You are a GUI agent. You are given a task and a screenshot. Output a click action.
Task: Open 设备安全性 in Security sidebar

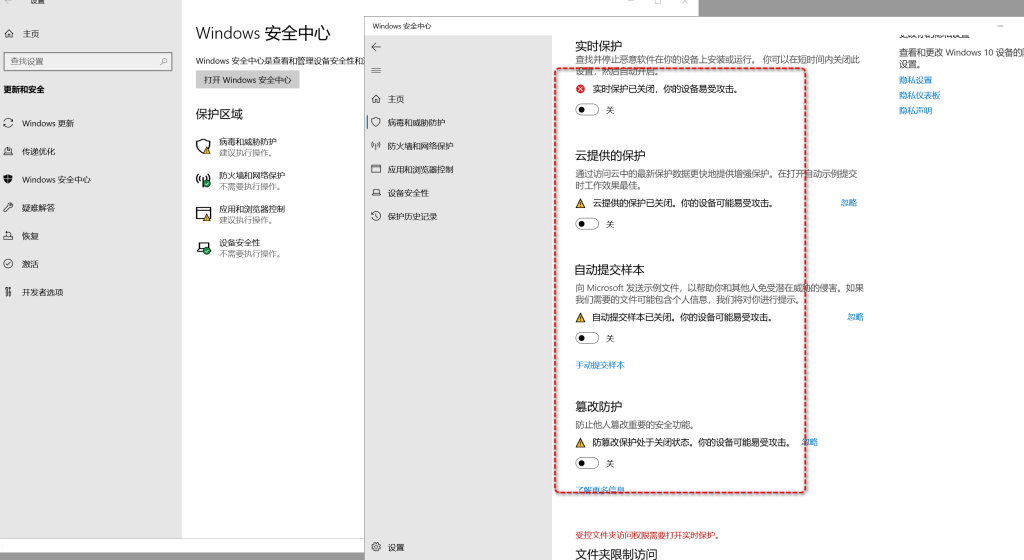[x=408, y=193]
